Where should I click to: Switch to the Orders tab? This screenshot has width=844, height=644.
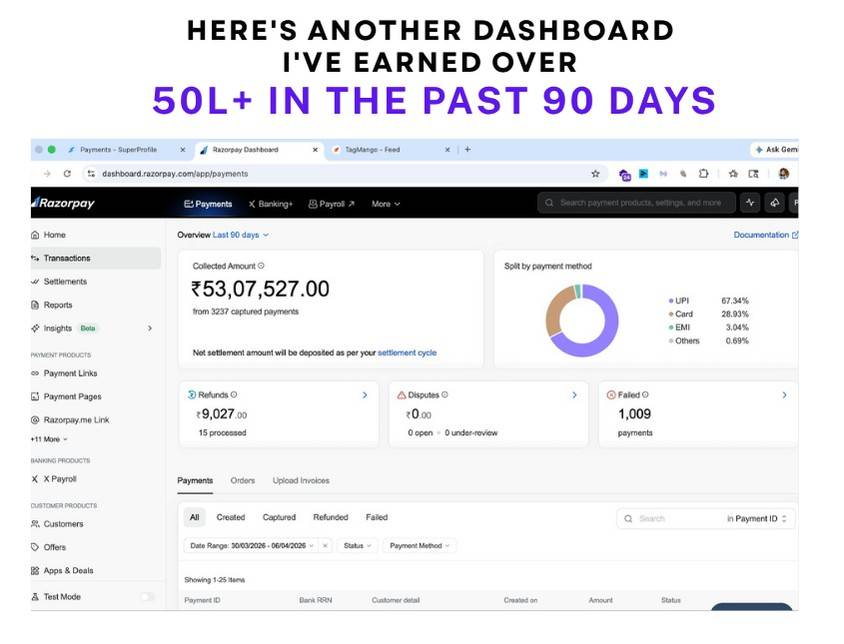243,480
